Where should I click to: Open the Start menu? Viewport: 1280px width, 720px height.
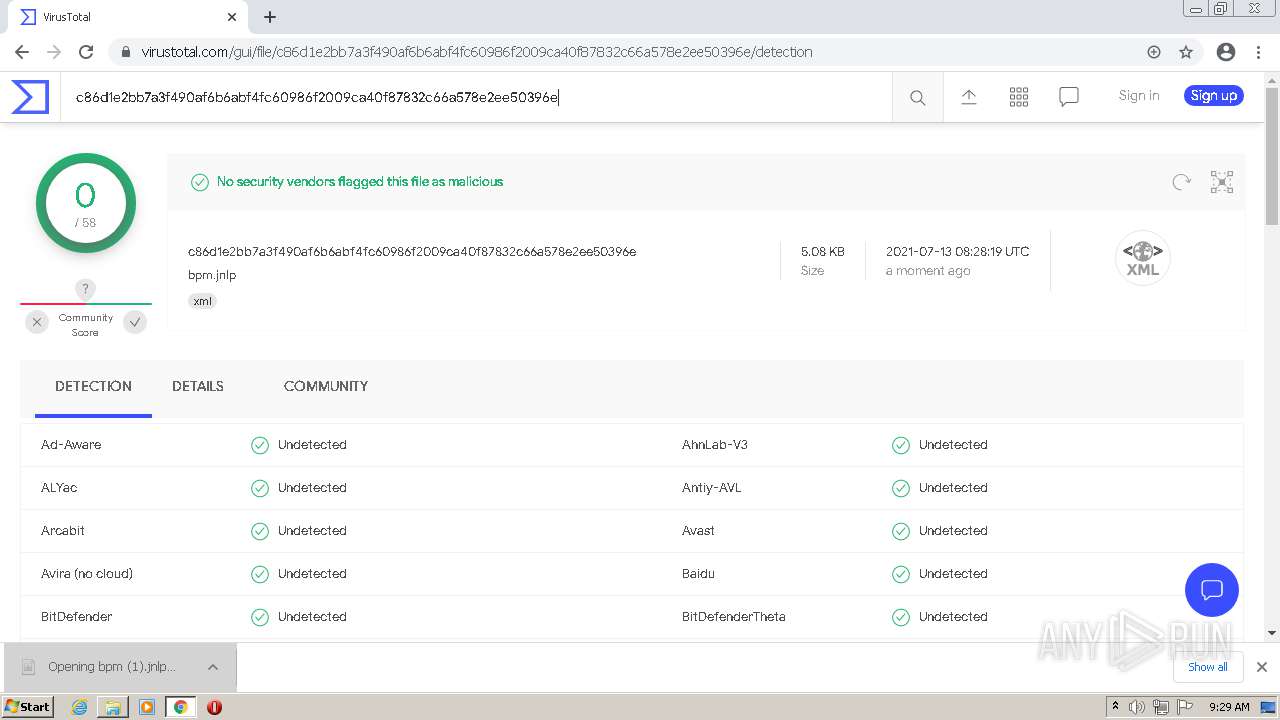(x=28, y=707)
